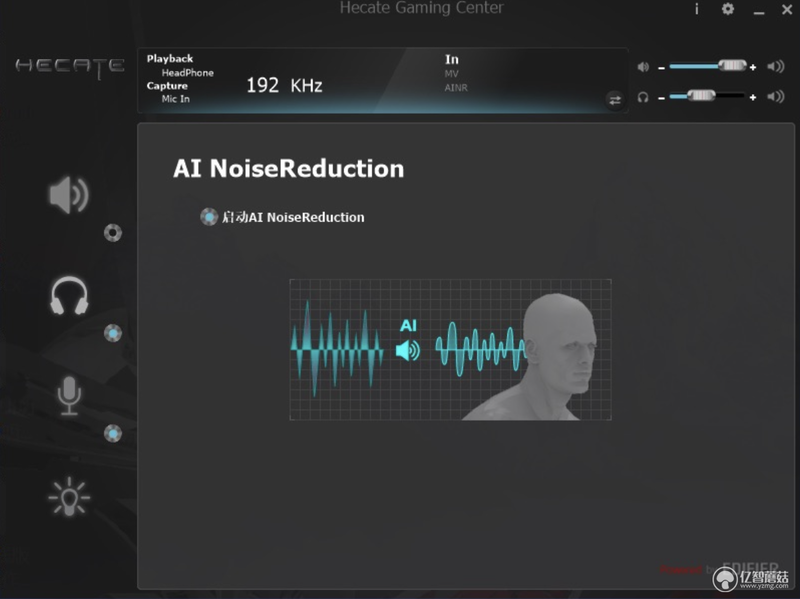The width and height of the screenshot is (800, 599).
Task: Click max volume icon on speaker row
Action: tap(776, 66)
